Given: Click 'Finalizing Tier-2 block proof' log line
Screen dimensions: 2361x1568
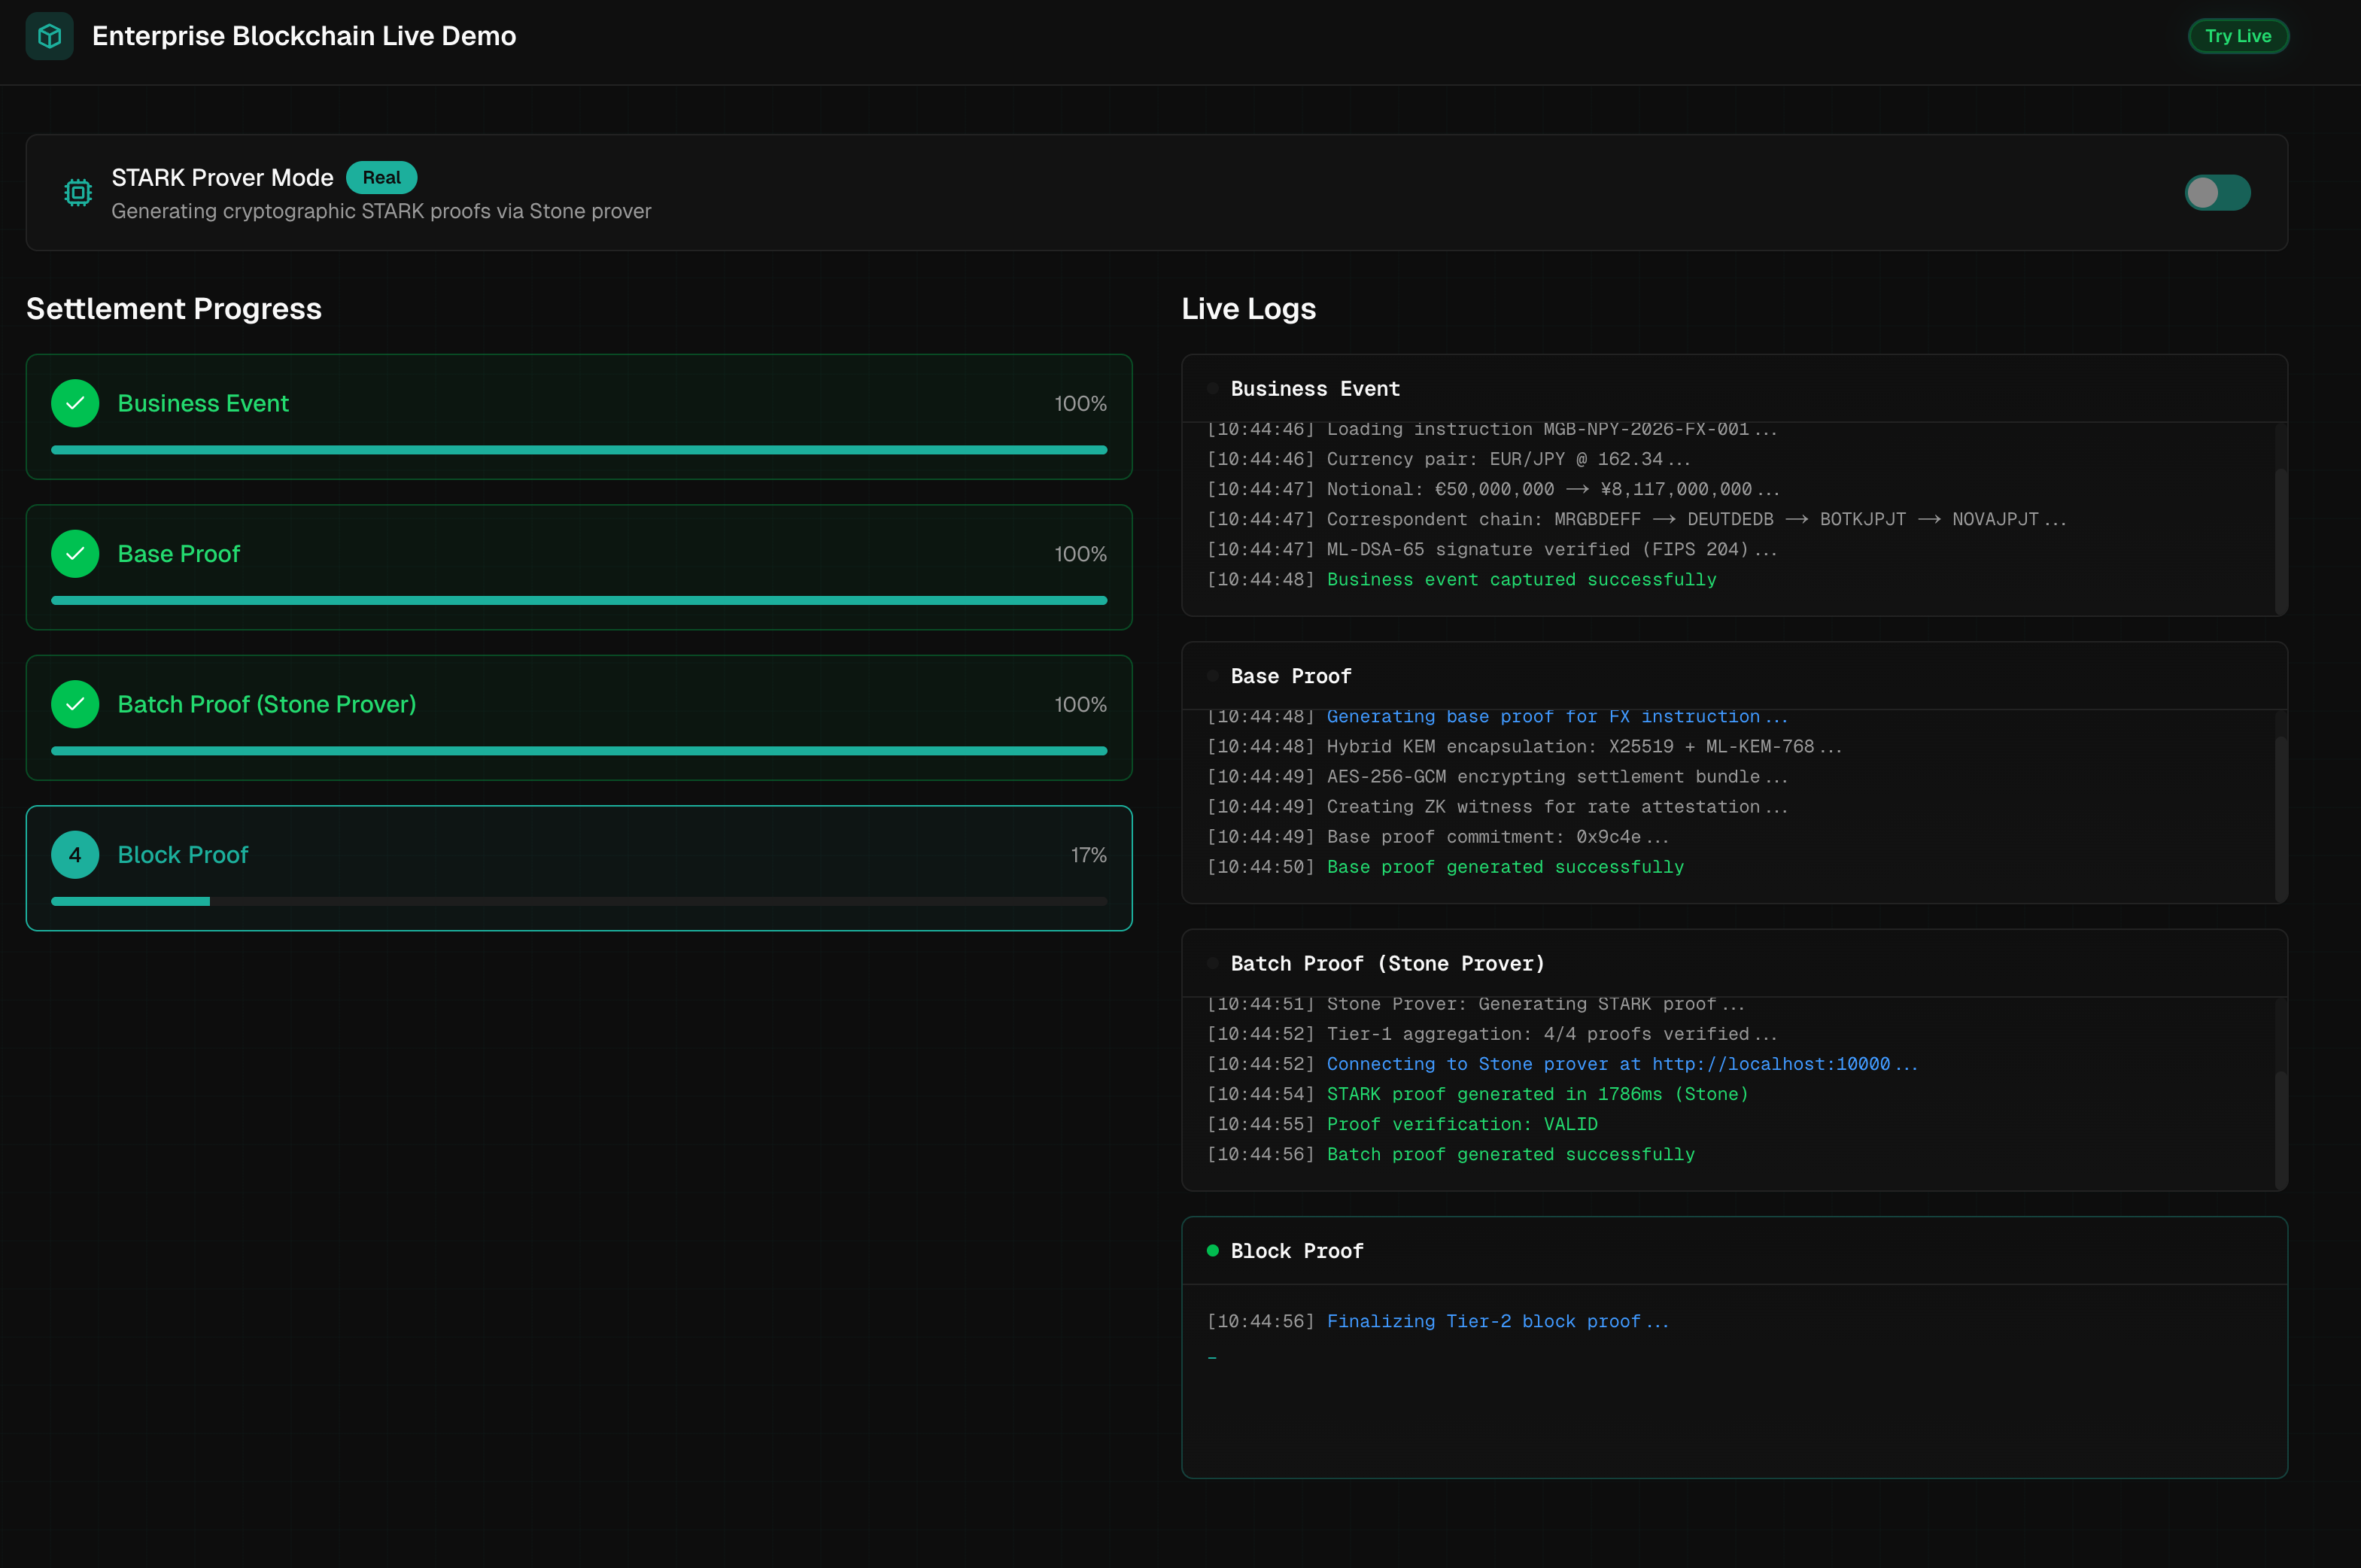Looking at the screenshot, I should 1437,1321.
